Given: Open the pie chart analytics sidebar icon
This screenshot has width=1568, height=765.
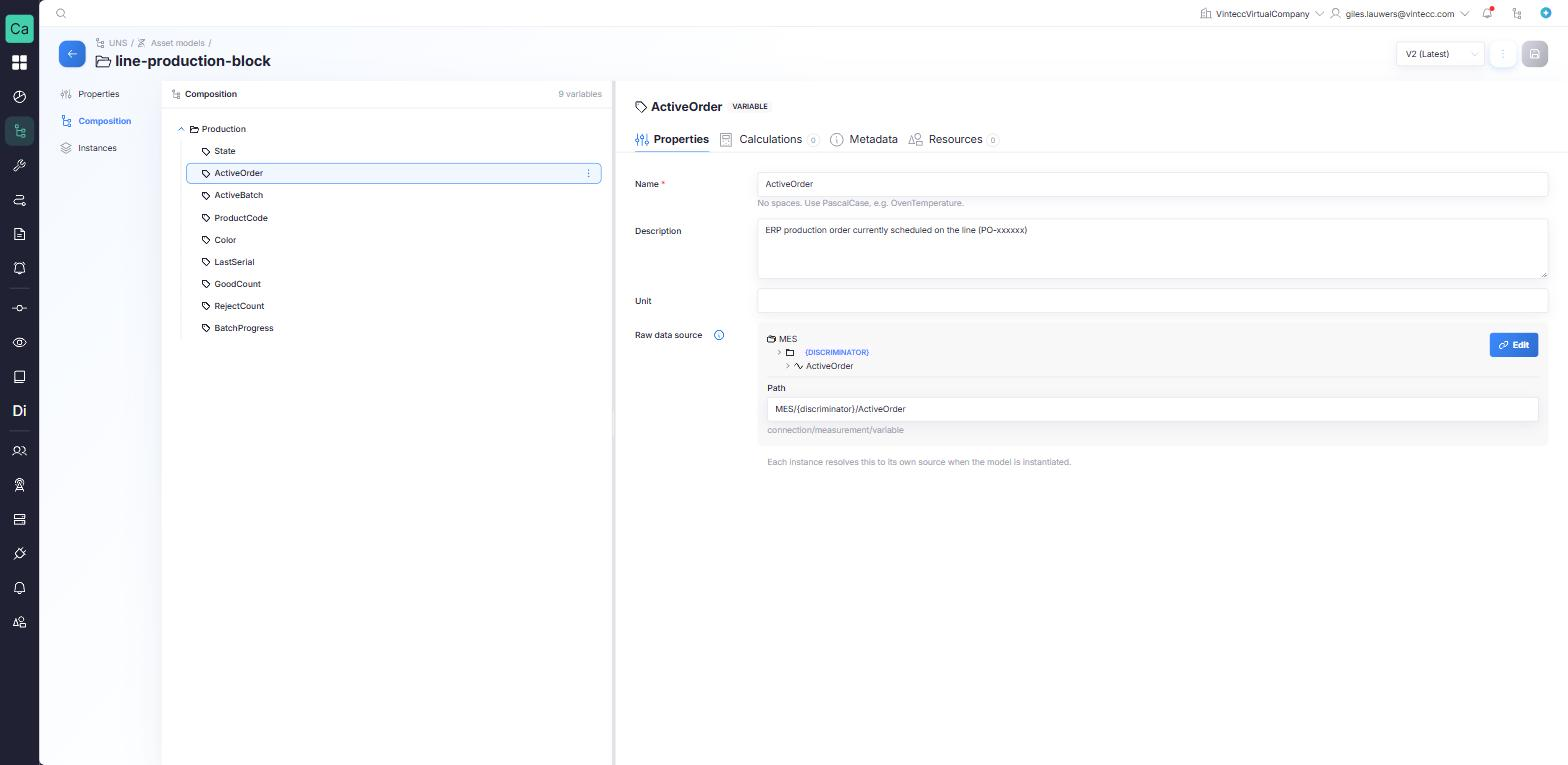Looking at the screenshot, I should (19, 97).
